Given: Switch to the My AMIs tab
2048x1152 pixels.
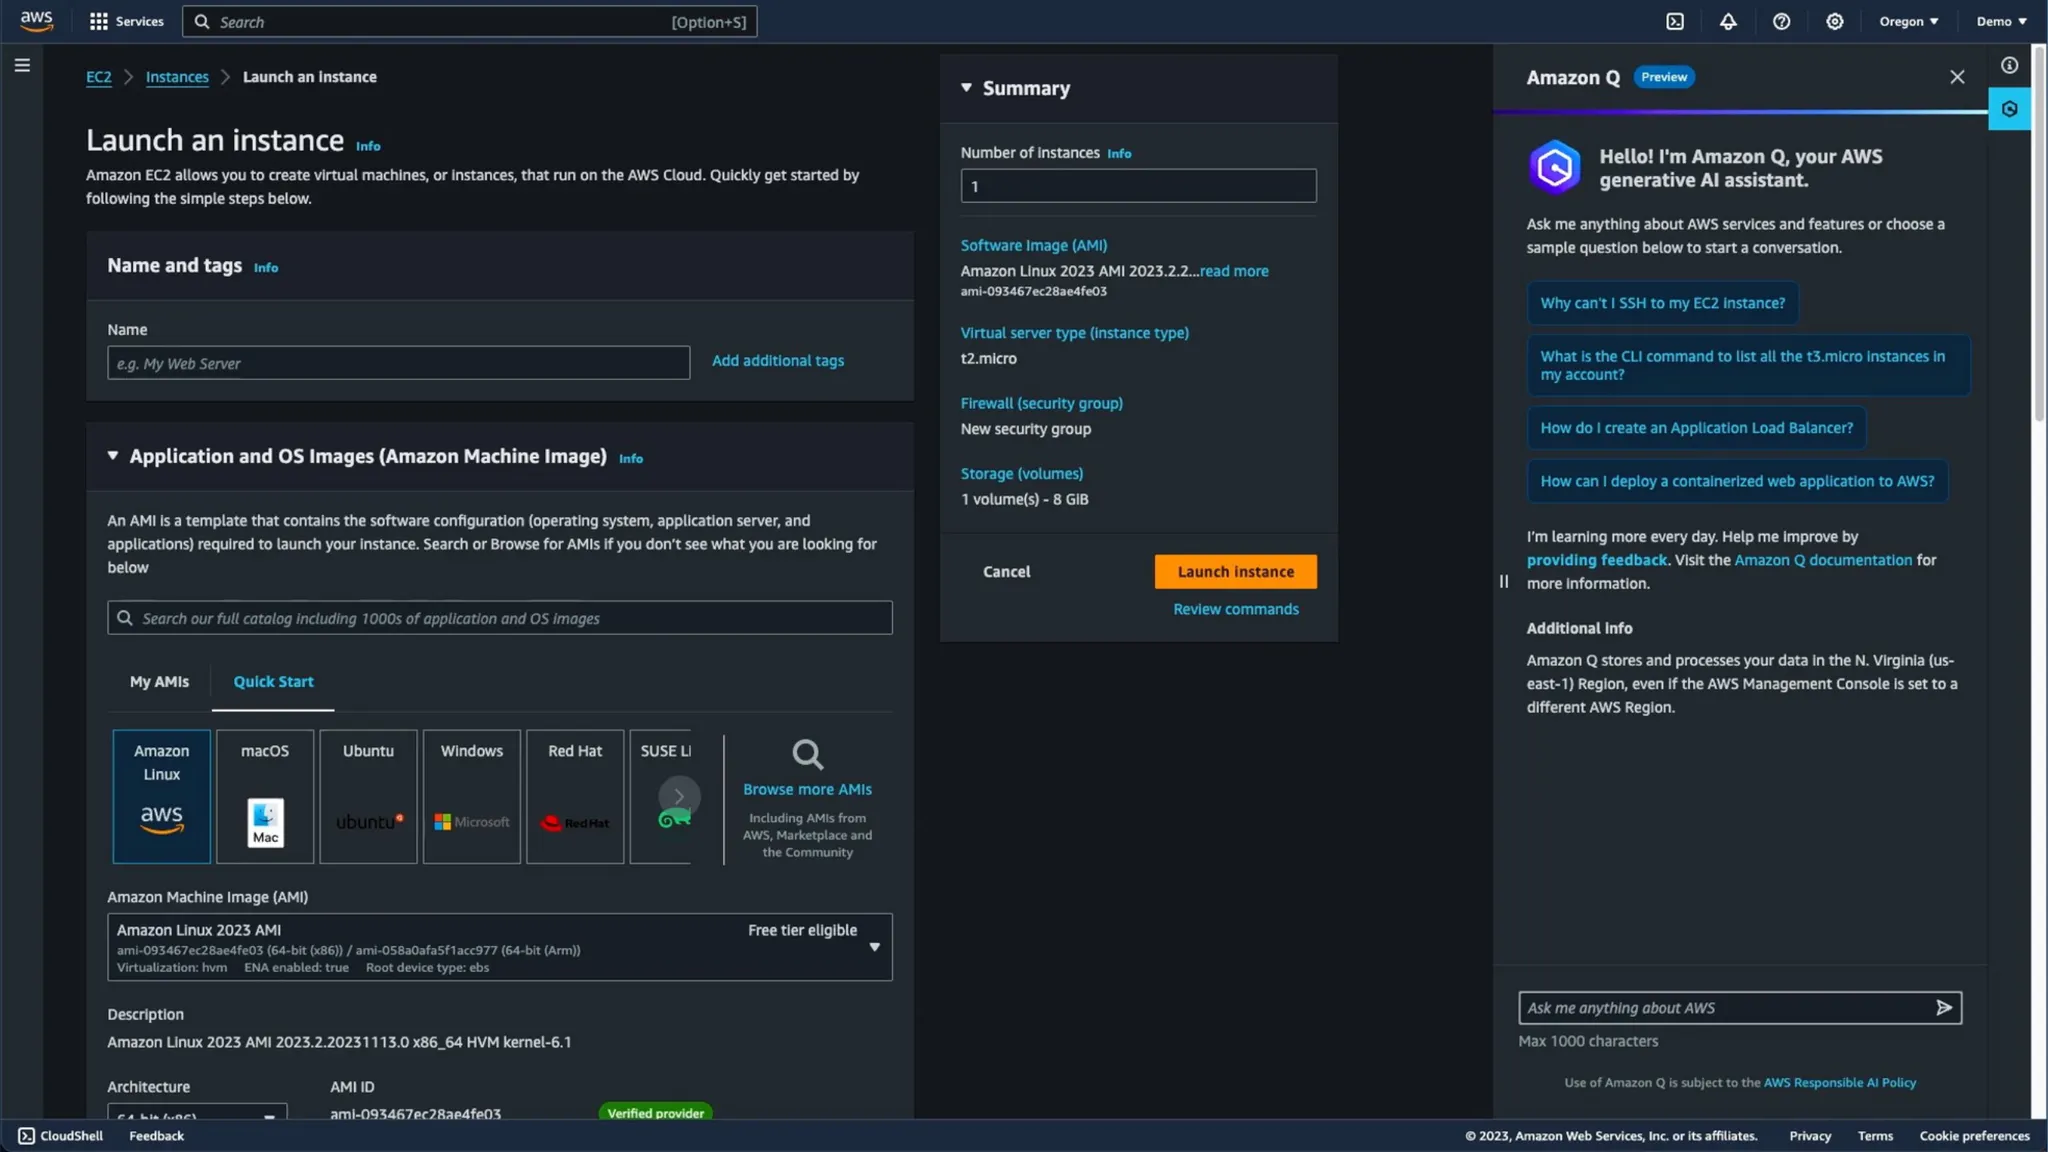Looking at the screenshot, I should pyautogui.click(x=159, y=681).
